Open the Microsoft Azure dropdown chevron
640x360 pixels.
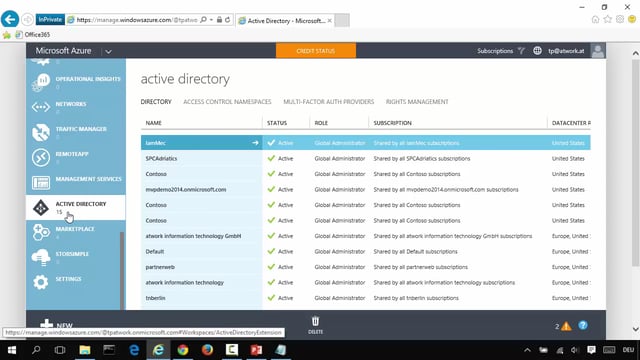tap(108, 51)
